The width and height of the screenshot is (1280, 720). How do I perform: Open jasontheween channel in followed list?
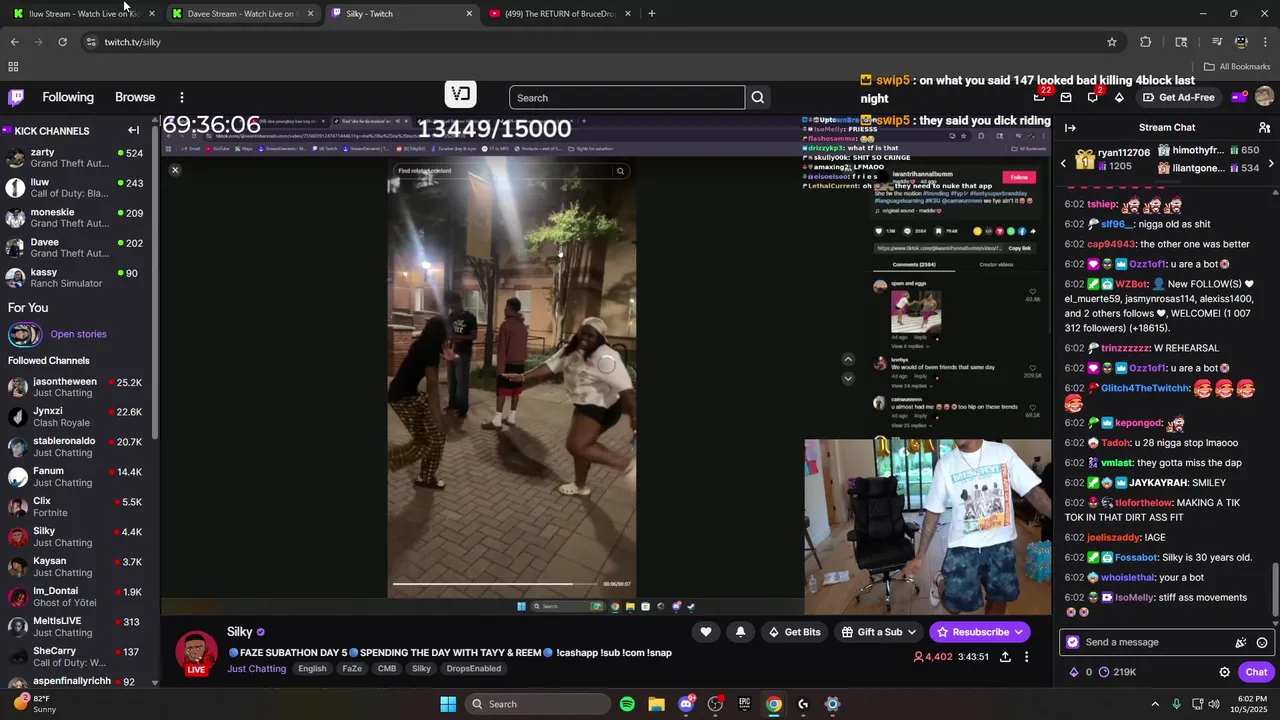(80, 387)
